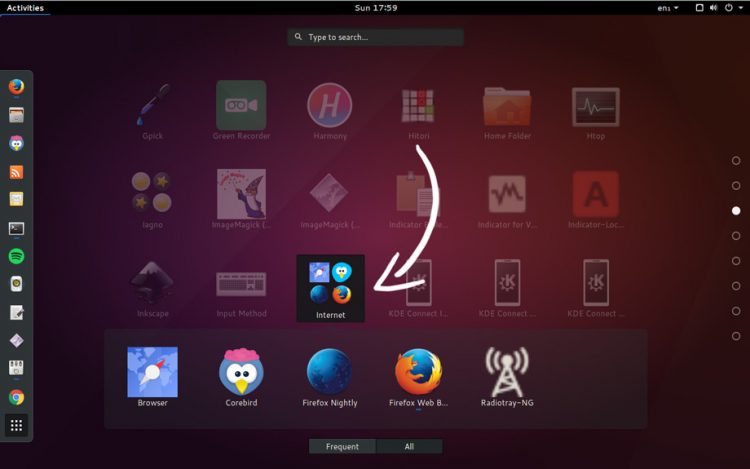750x469 pixels.
Task: Launch Green Recorder
Action: (x=241, y=111)
